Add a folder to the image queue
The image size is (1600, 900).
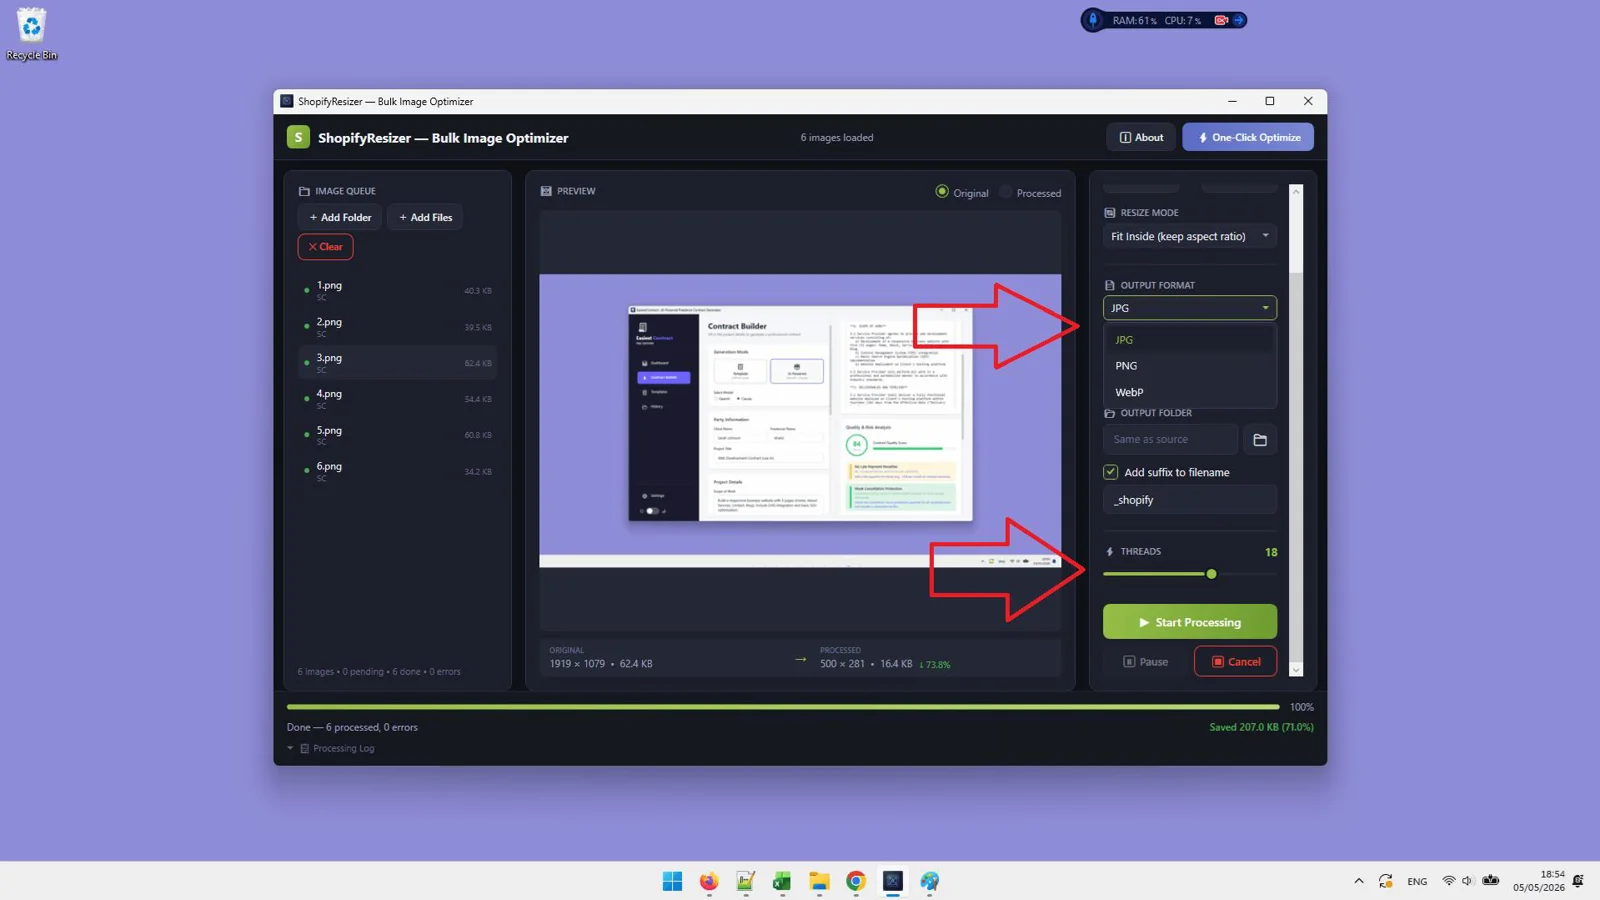[340, 217]
